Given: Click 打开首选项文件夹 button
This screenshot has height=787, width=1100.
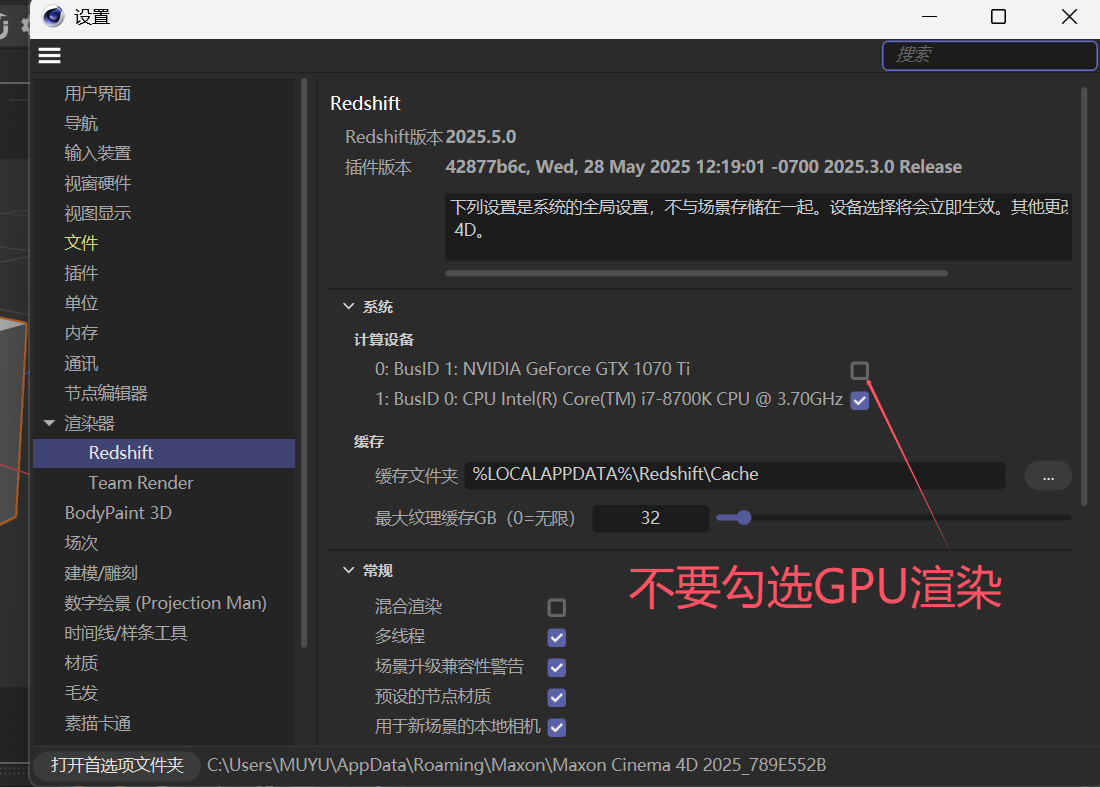Looking at the screenshot, I should tap(116, 765).
